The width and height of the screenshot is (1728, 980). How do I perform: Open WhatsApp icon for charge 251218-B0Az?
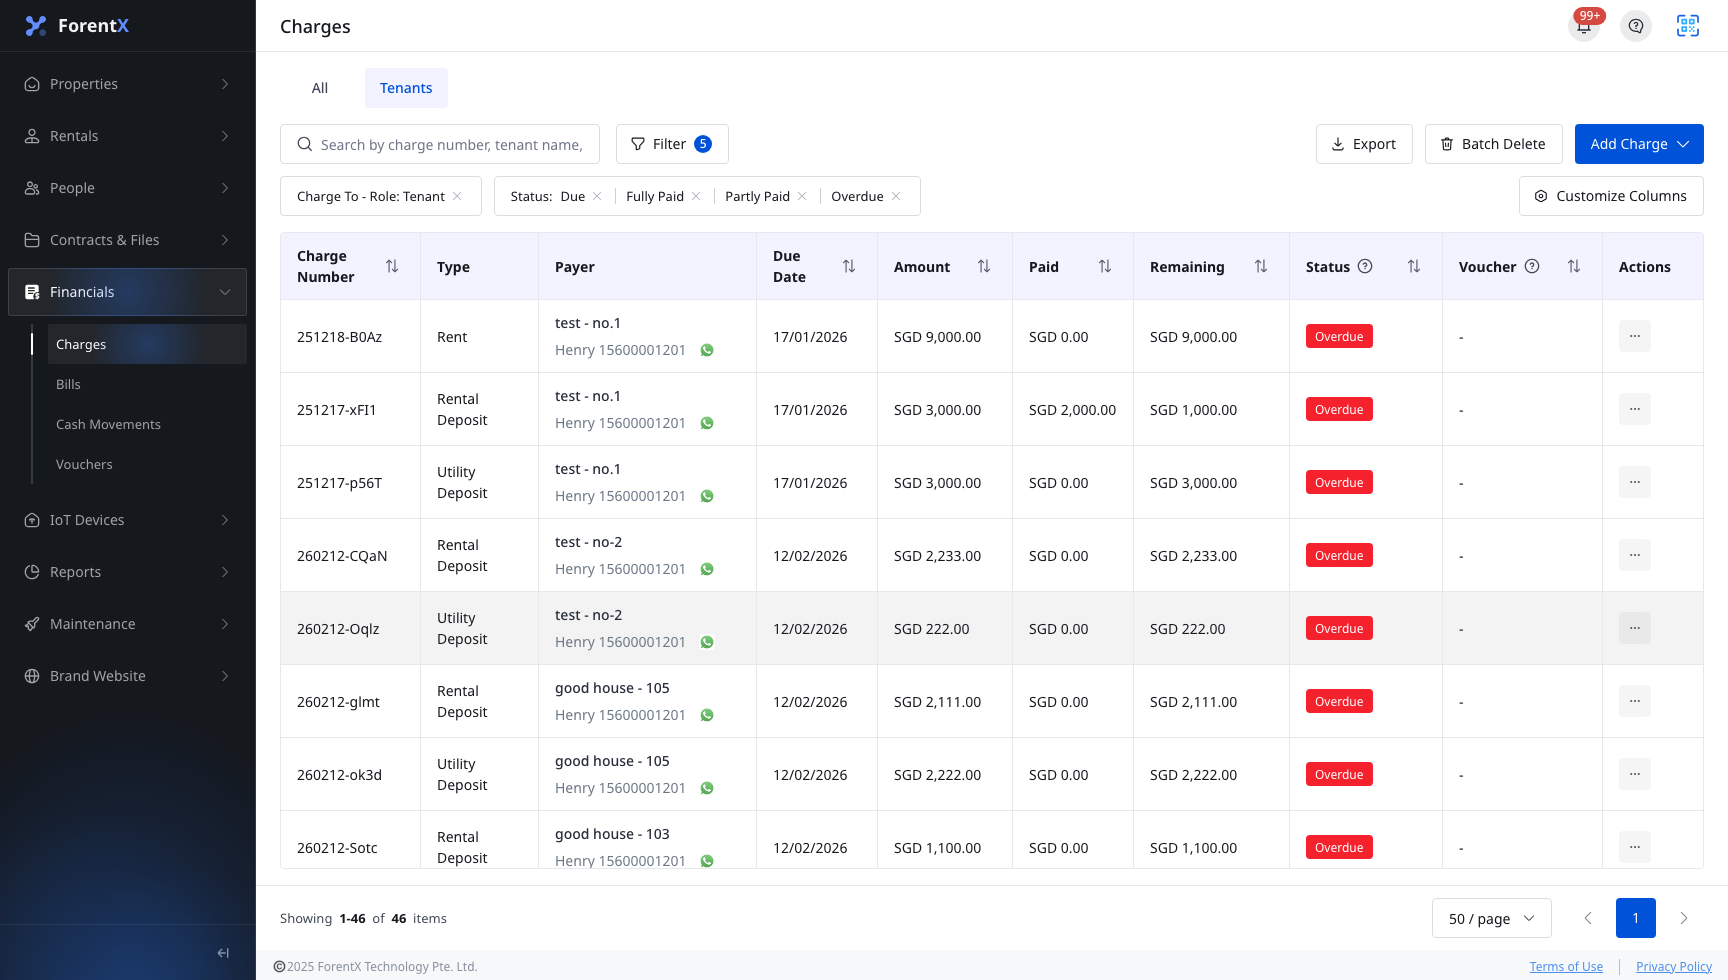tap(707, 350)
